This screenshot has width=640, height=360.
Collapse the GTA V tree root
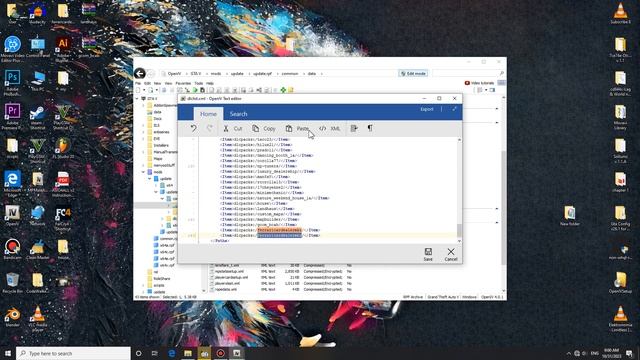coord(137,99)
